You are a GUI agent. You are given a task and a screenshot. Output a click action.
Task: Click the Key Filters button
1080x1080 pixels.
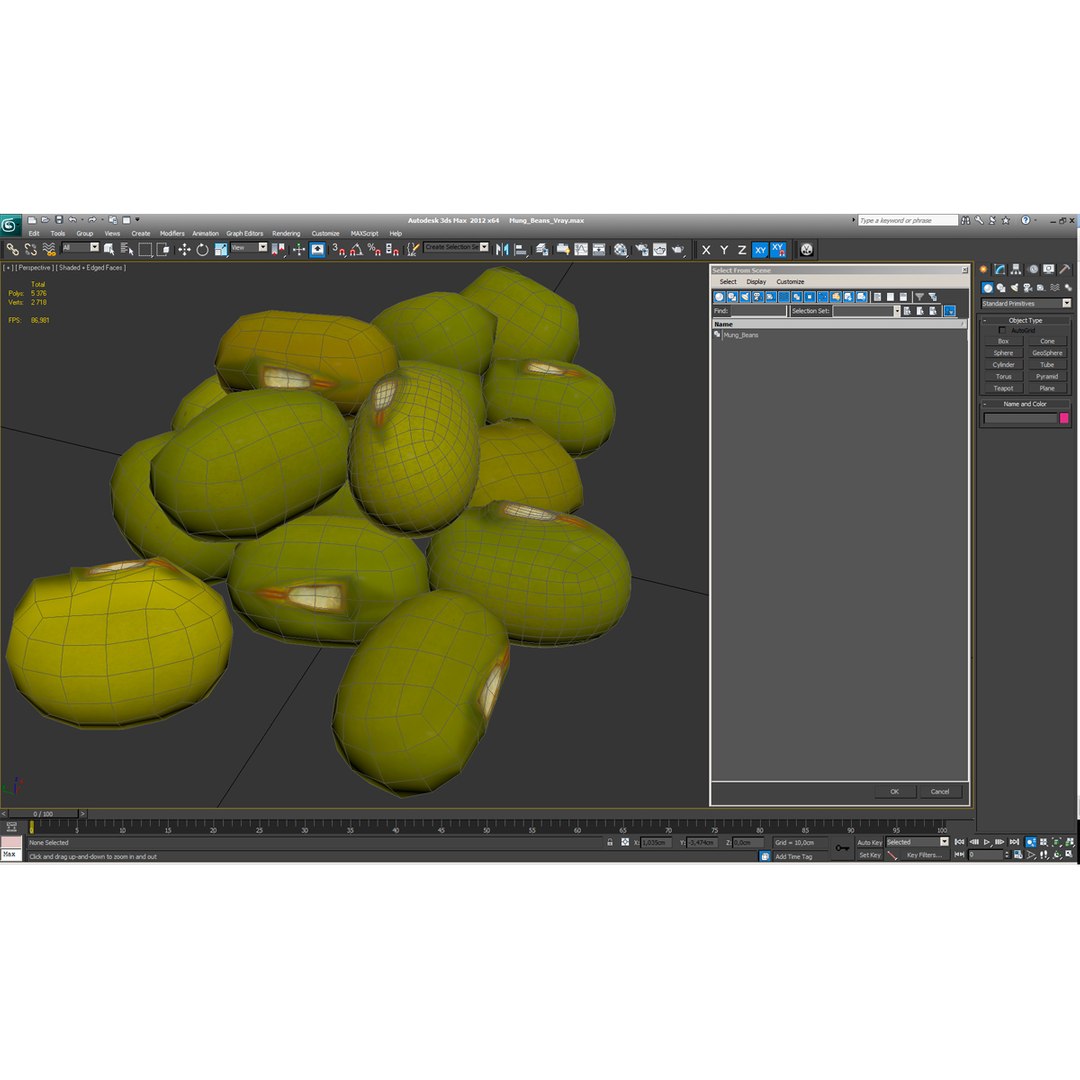924,855
